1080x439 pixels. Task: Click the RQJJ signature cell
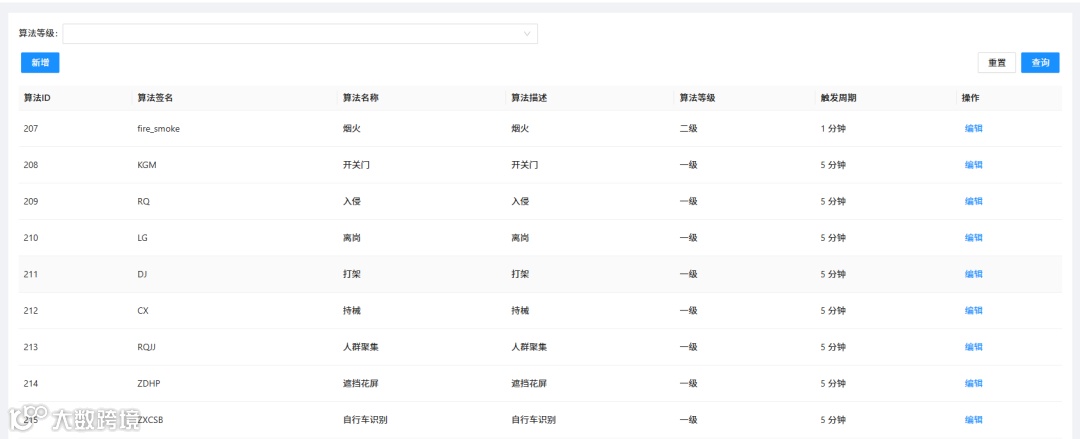click(147, 347)
